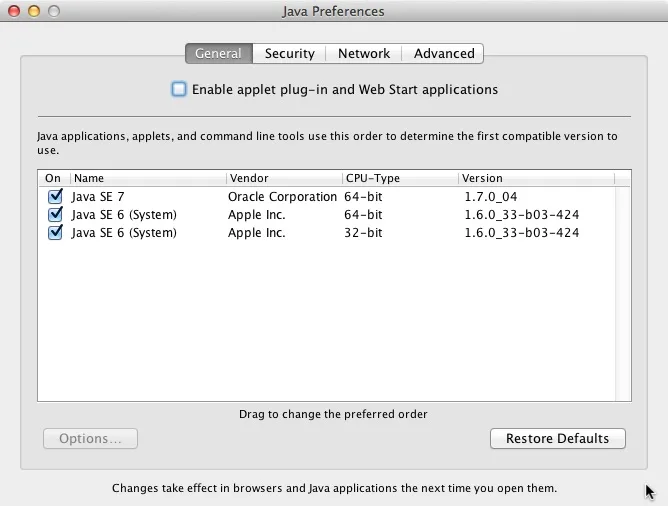Enable applet plug-in and Web Start checkbox
The width and height of the screenshot is (668, 506).
click(179, 89)
